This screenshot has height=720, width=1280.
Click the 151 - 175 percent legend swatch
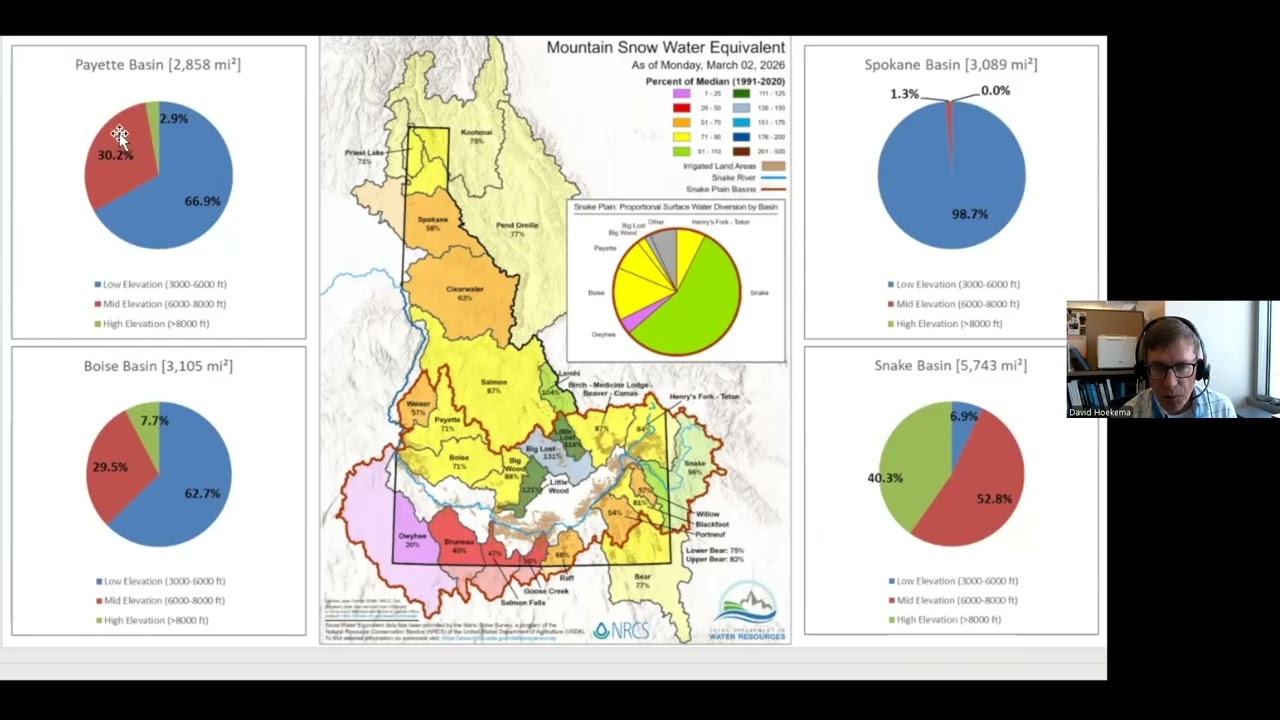pos(741,122)
